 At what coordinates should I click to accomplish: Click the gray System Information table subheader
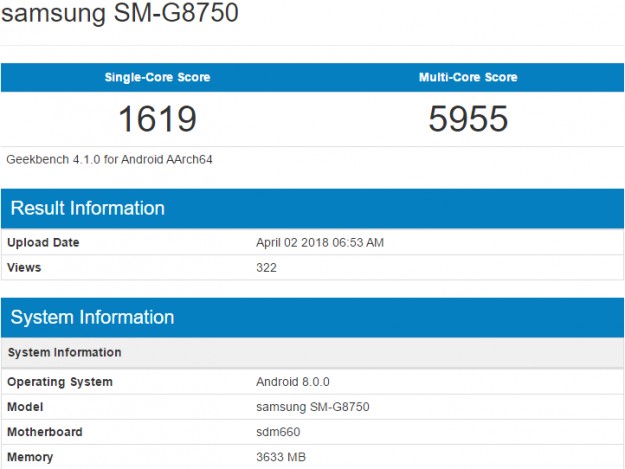pyautogui.click(x=65, y=353)
